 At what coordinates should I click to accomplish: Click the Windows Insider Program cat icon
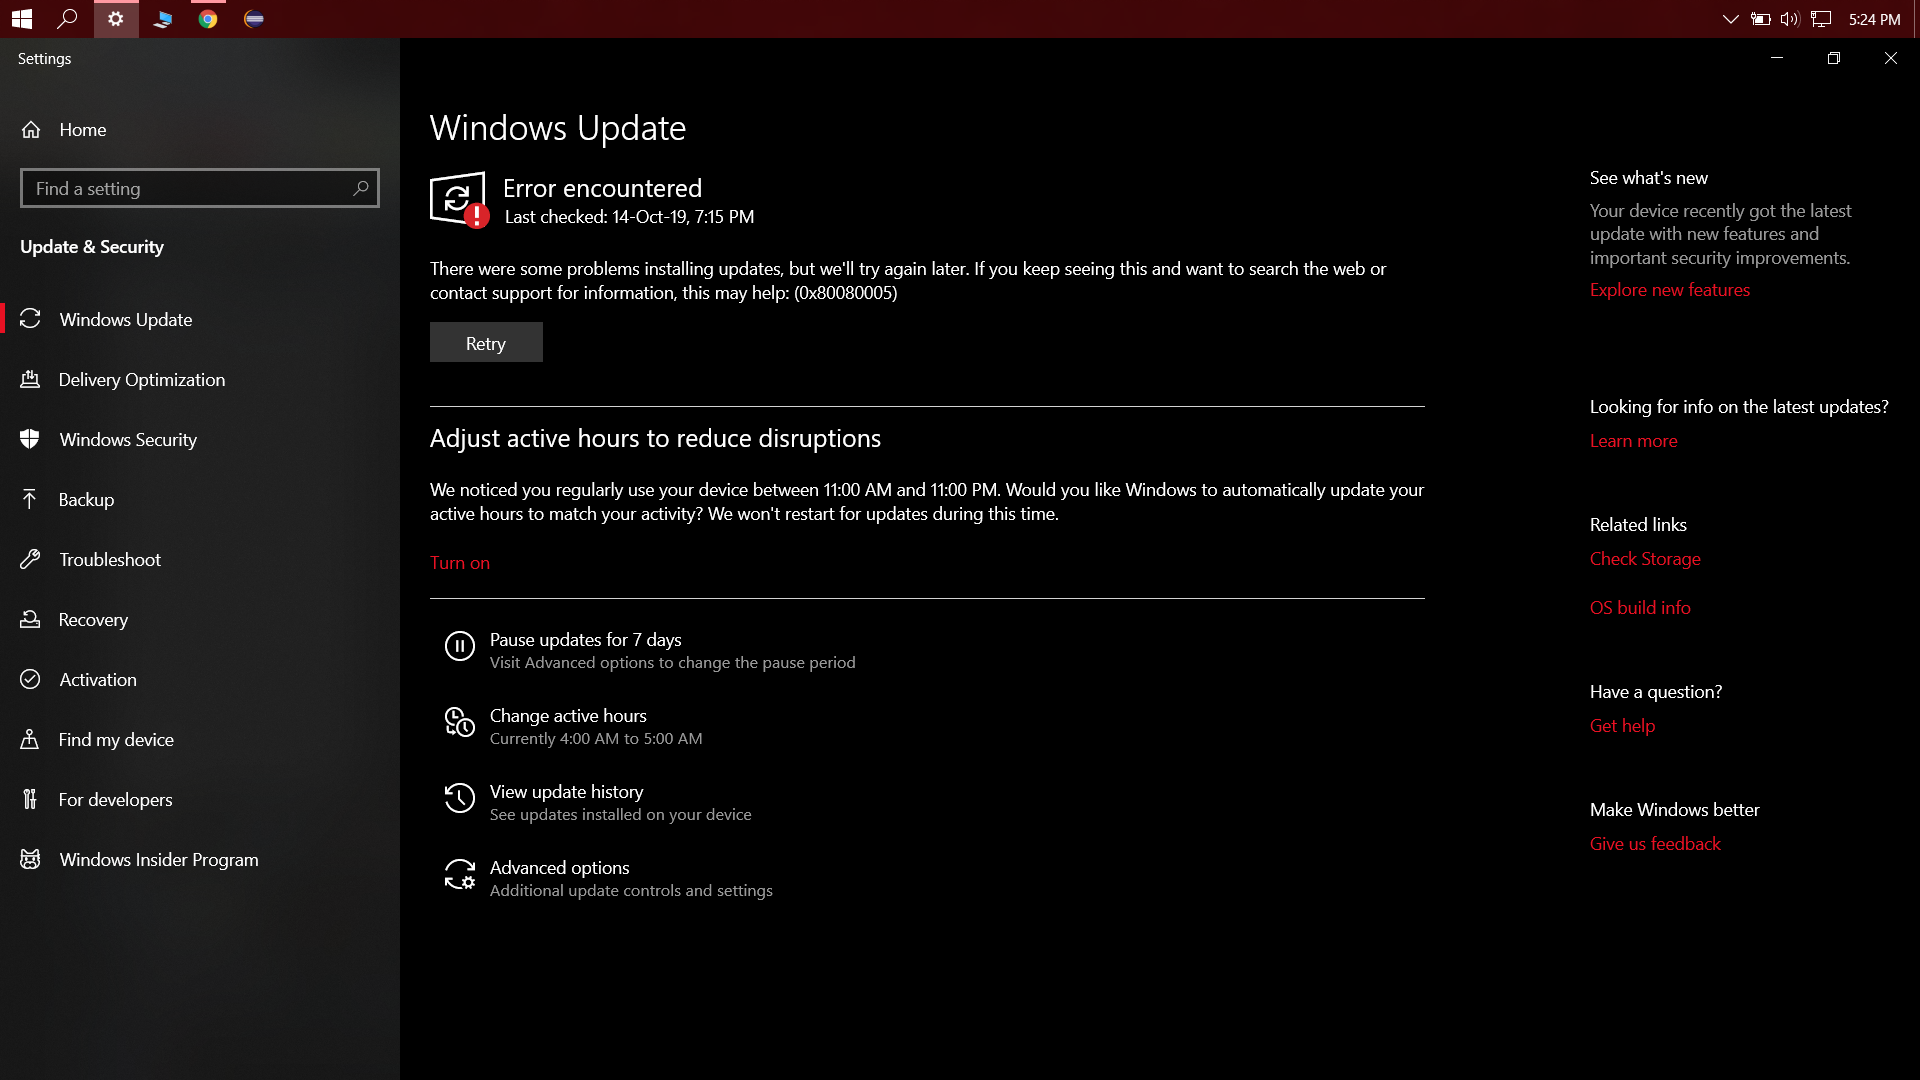point(30,859)
